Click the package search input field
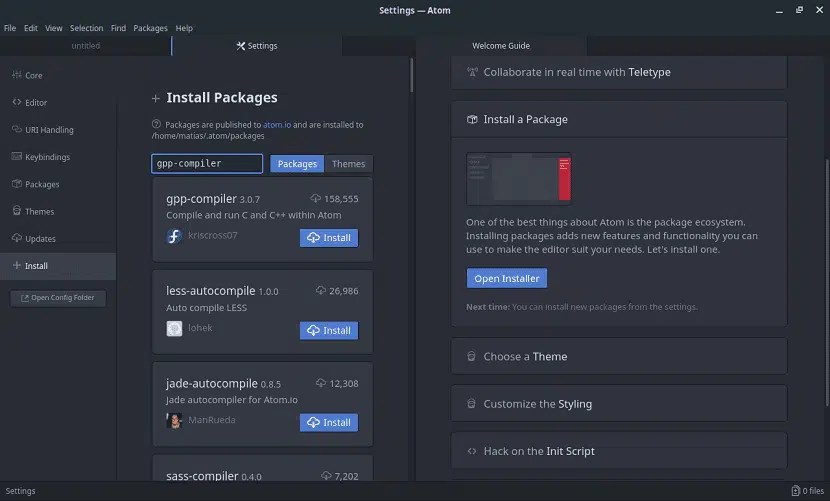Viewport: 830px width, 501px height. pos(207,164)
